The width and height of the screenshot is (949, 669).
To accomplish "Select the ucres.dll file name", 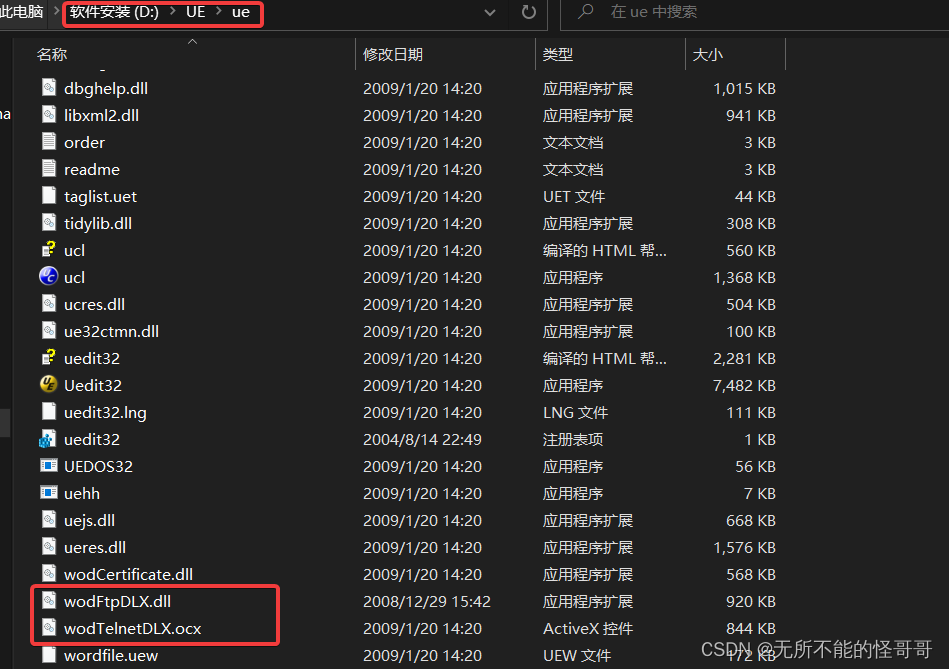I will (x=94, y=305).
